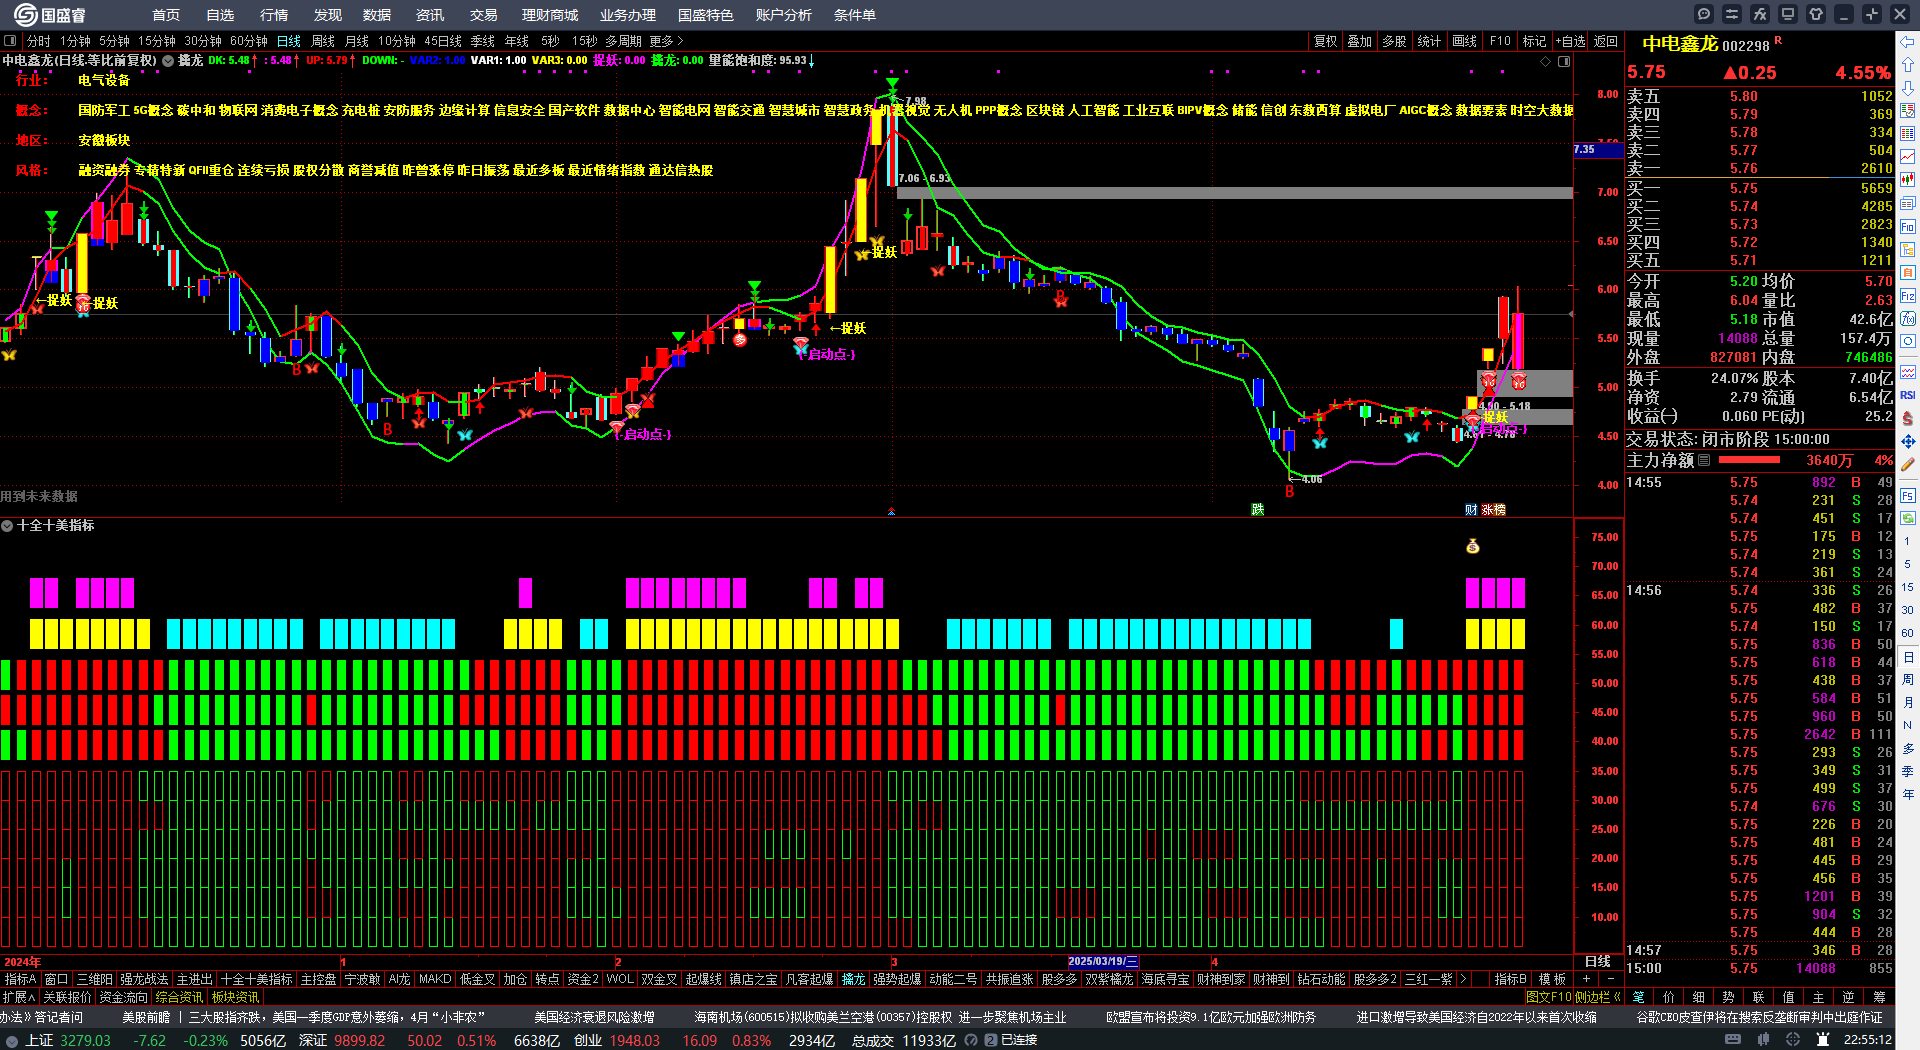Click the up arrow in right toolbar
Screen dimensions: 1920x1050
click(x=1908, y=65)
